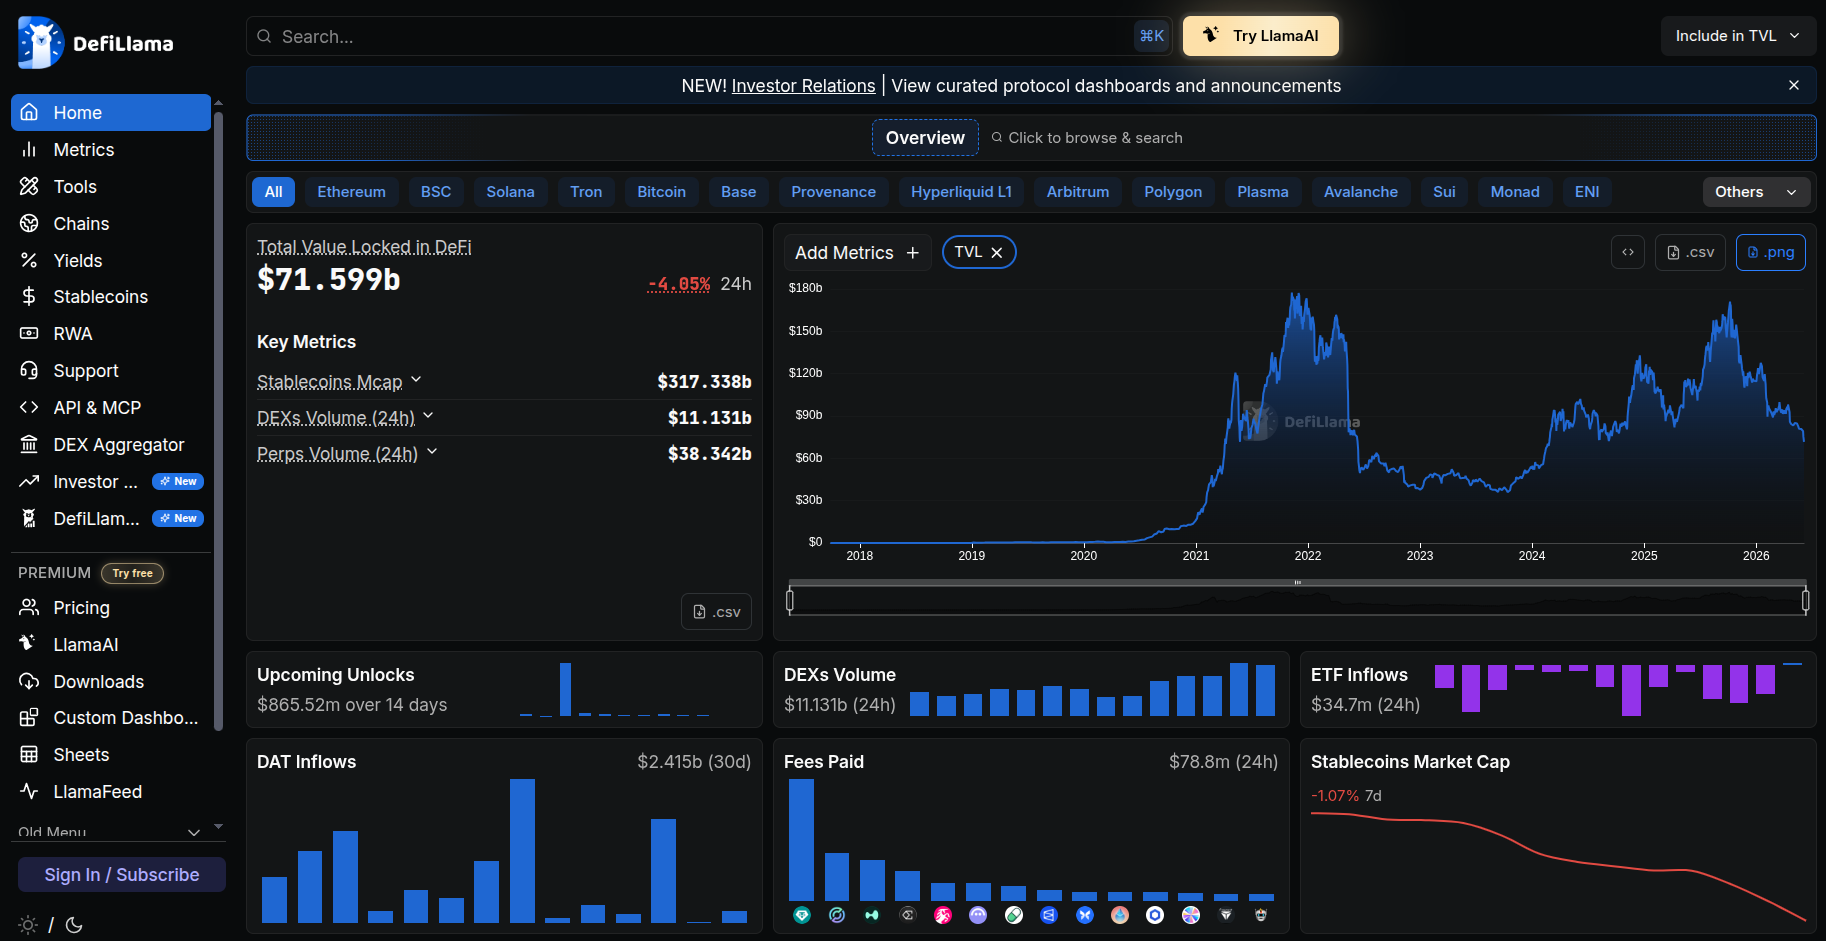Open Downloads in the sidebar
This screenshot has width=1826, height=941.
[x=111, y=682]
